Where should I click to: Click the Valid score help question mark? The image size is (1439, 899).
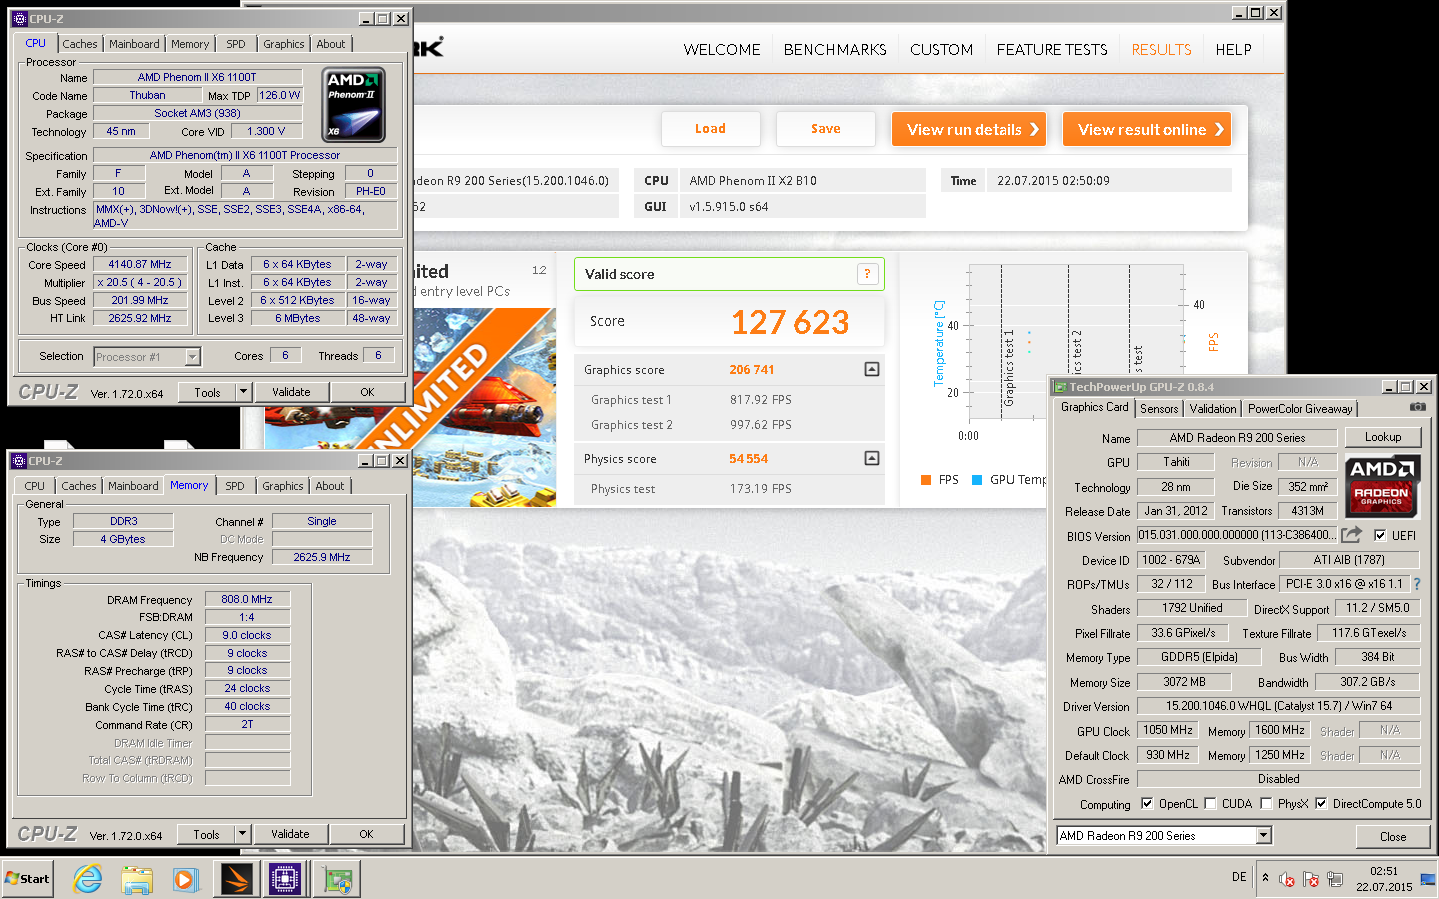(x=867, y=274)
